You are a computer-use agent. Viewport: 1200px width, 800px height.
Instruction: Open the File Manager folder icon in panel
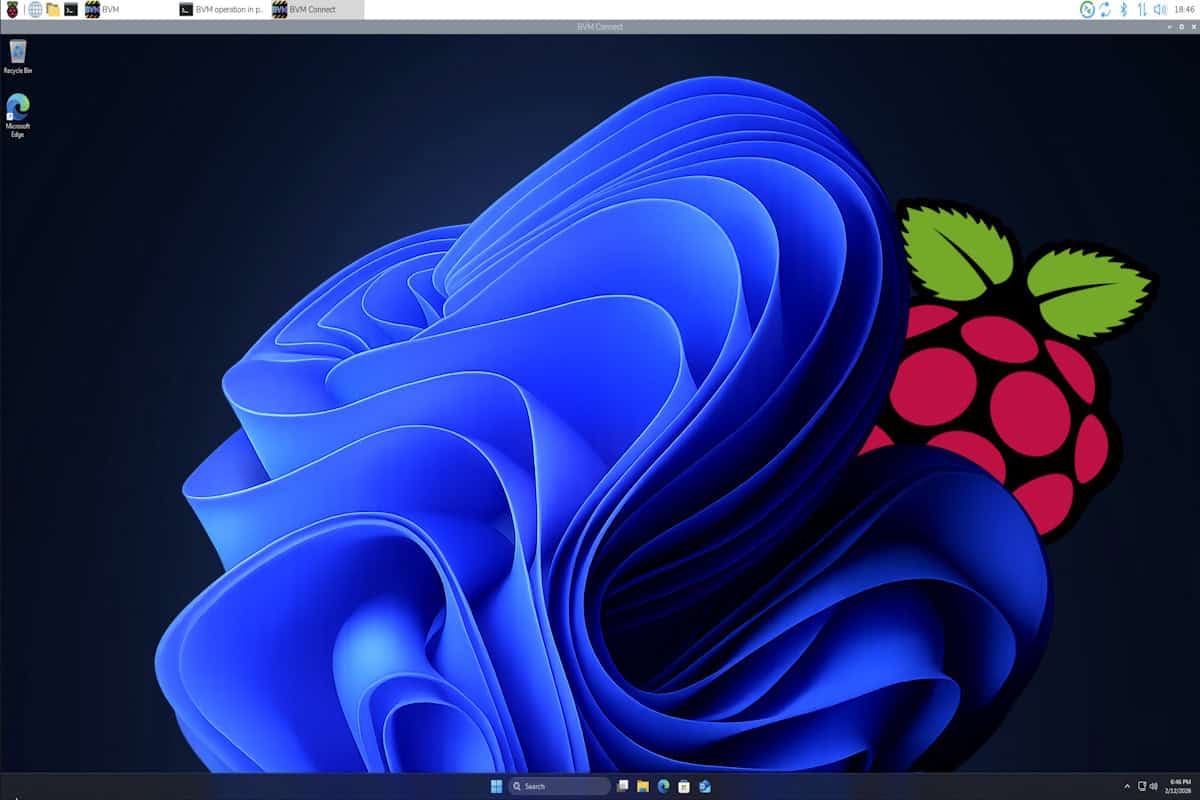53,9
